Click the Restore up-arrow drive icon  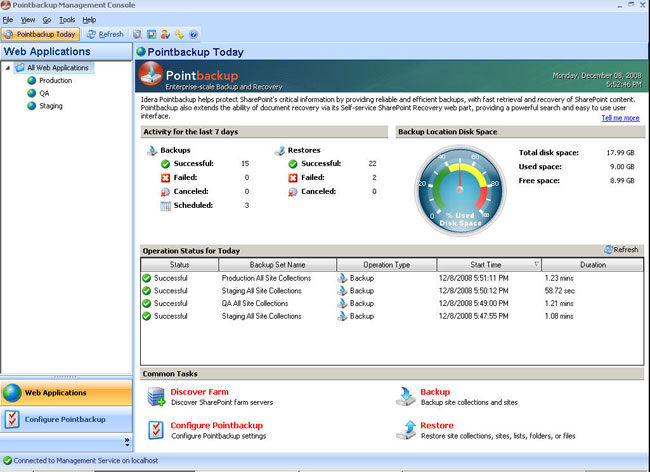pos(406,430)
